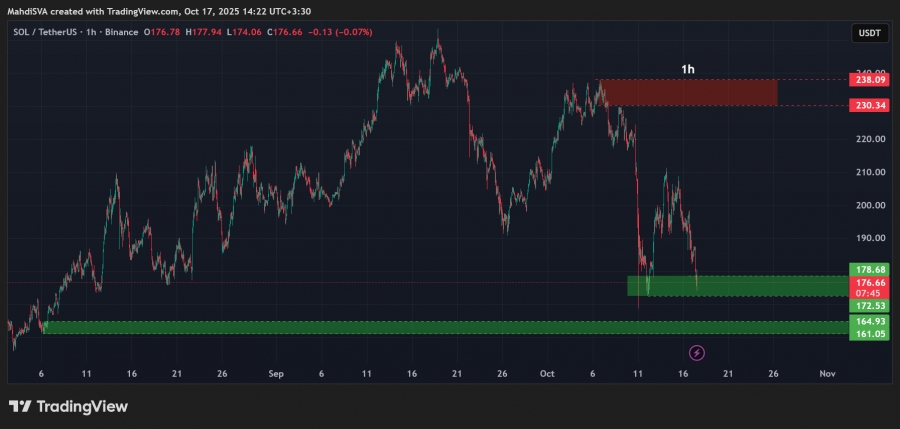The height and width of the screenshot is (429, 900).
Task: Select the red supply zone rectangle
Action: (x=688, y=92)
